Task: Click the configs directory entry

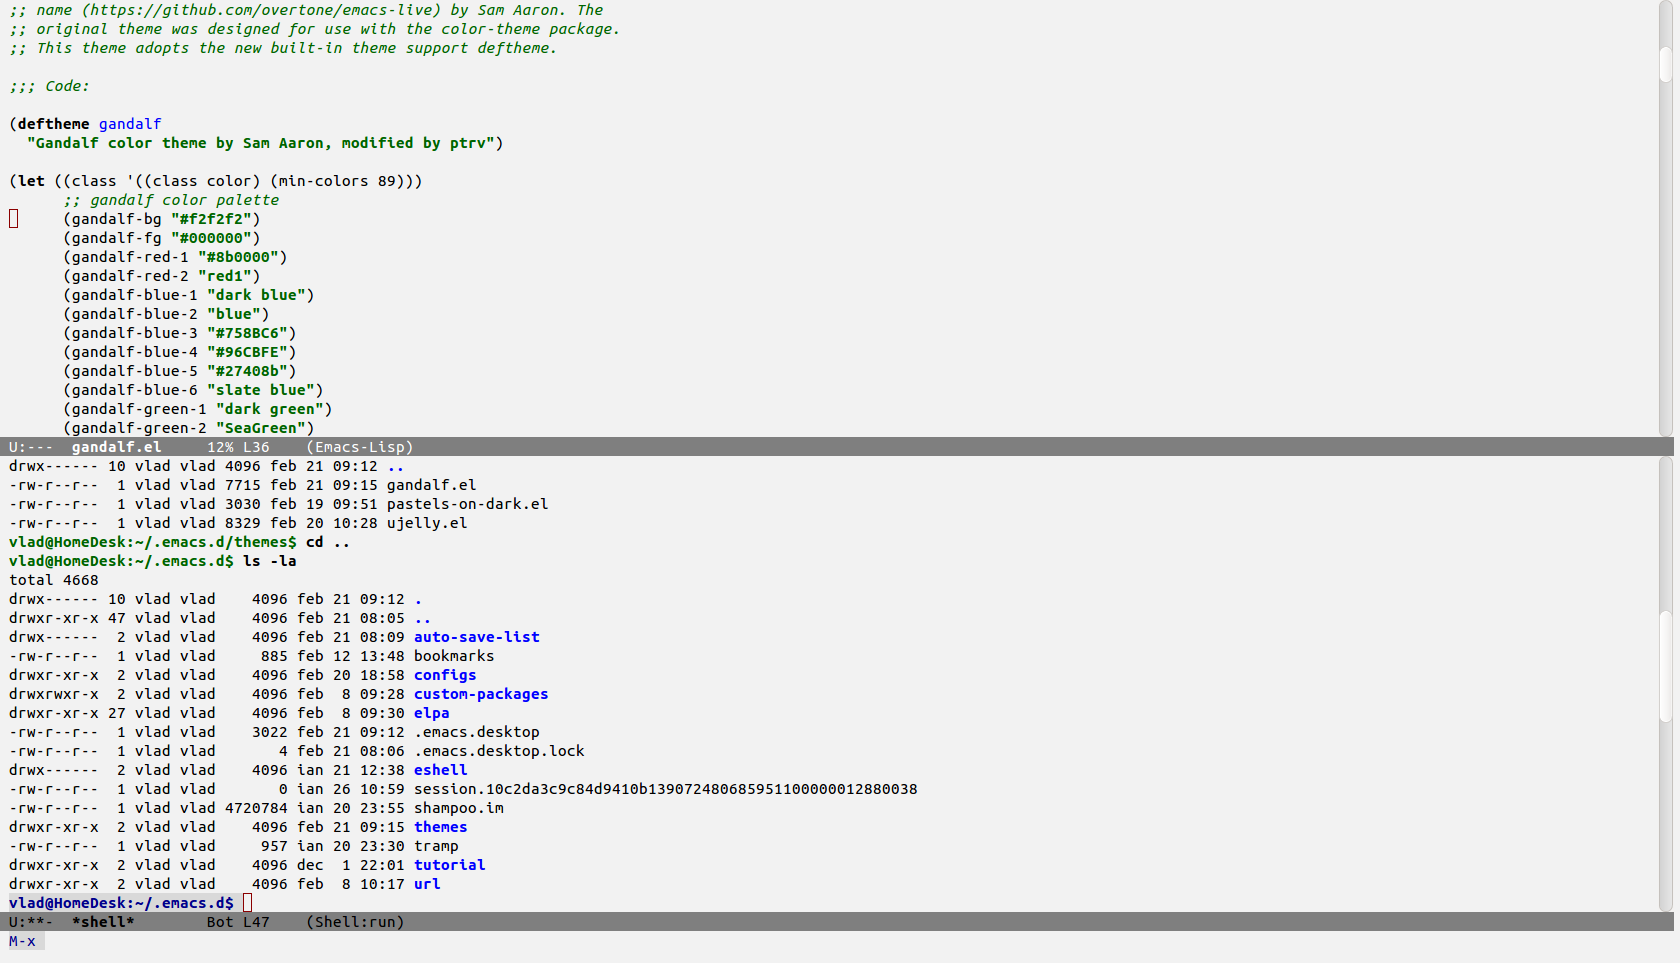Action: pyautogui.click(x=445, y=675)
